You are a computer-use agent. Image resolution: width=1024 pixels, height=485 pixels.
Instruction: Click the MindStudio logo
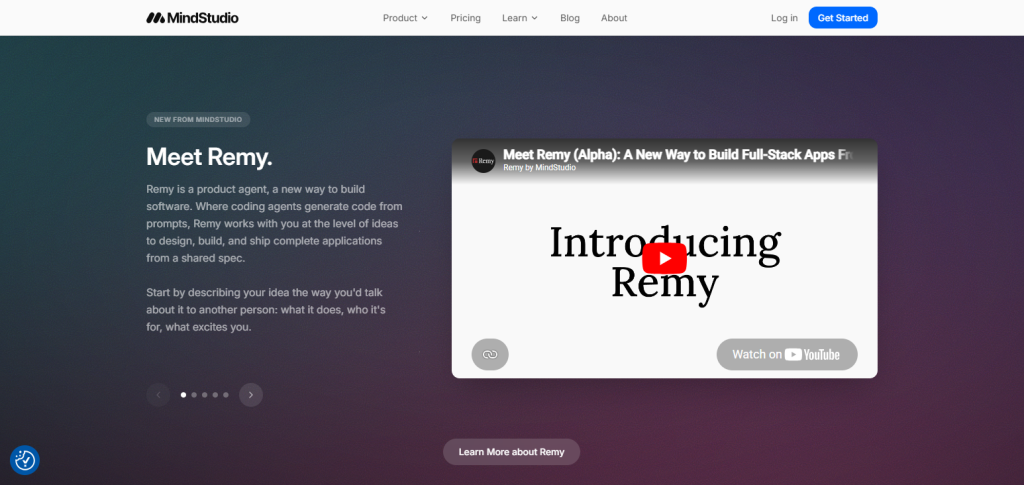tap(192, 18)
